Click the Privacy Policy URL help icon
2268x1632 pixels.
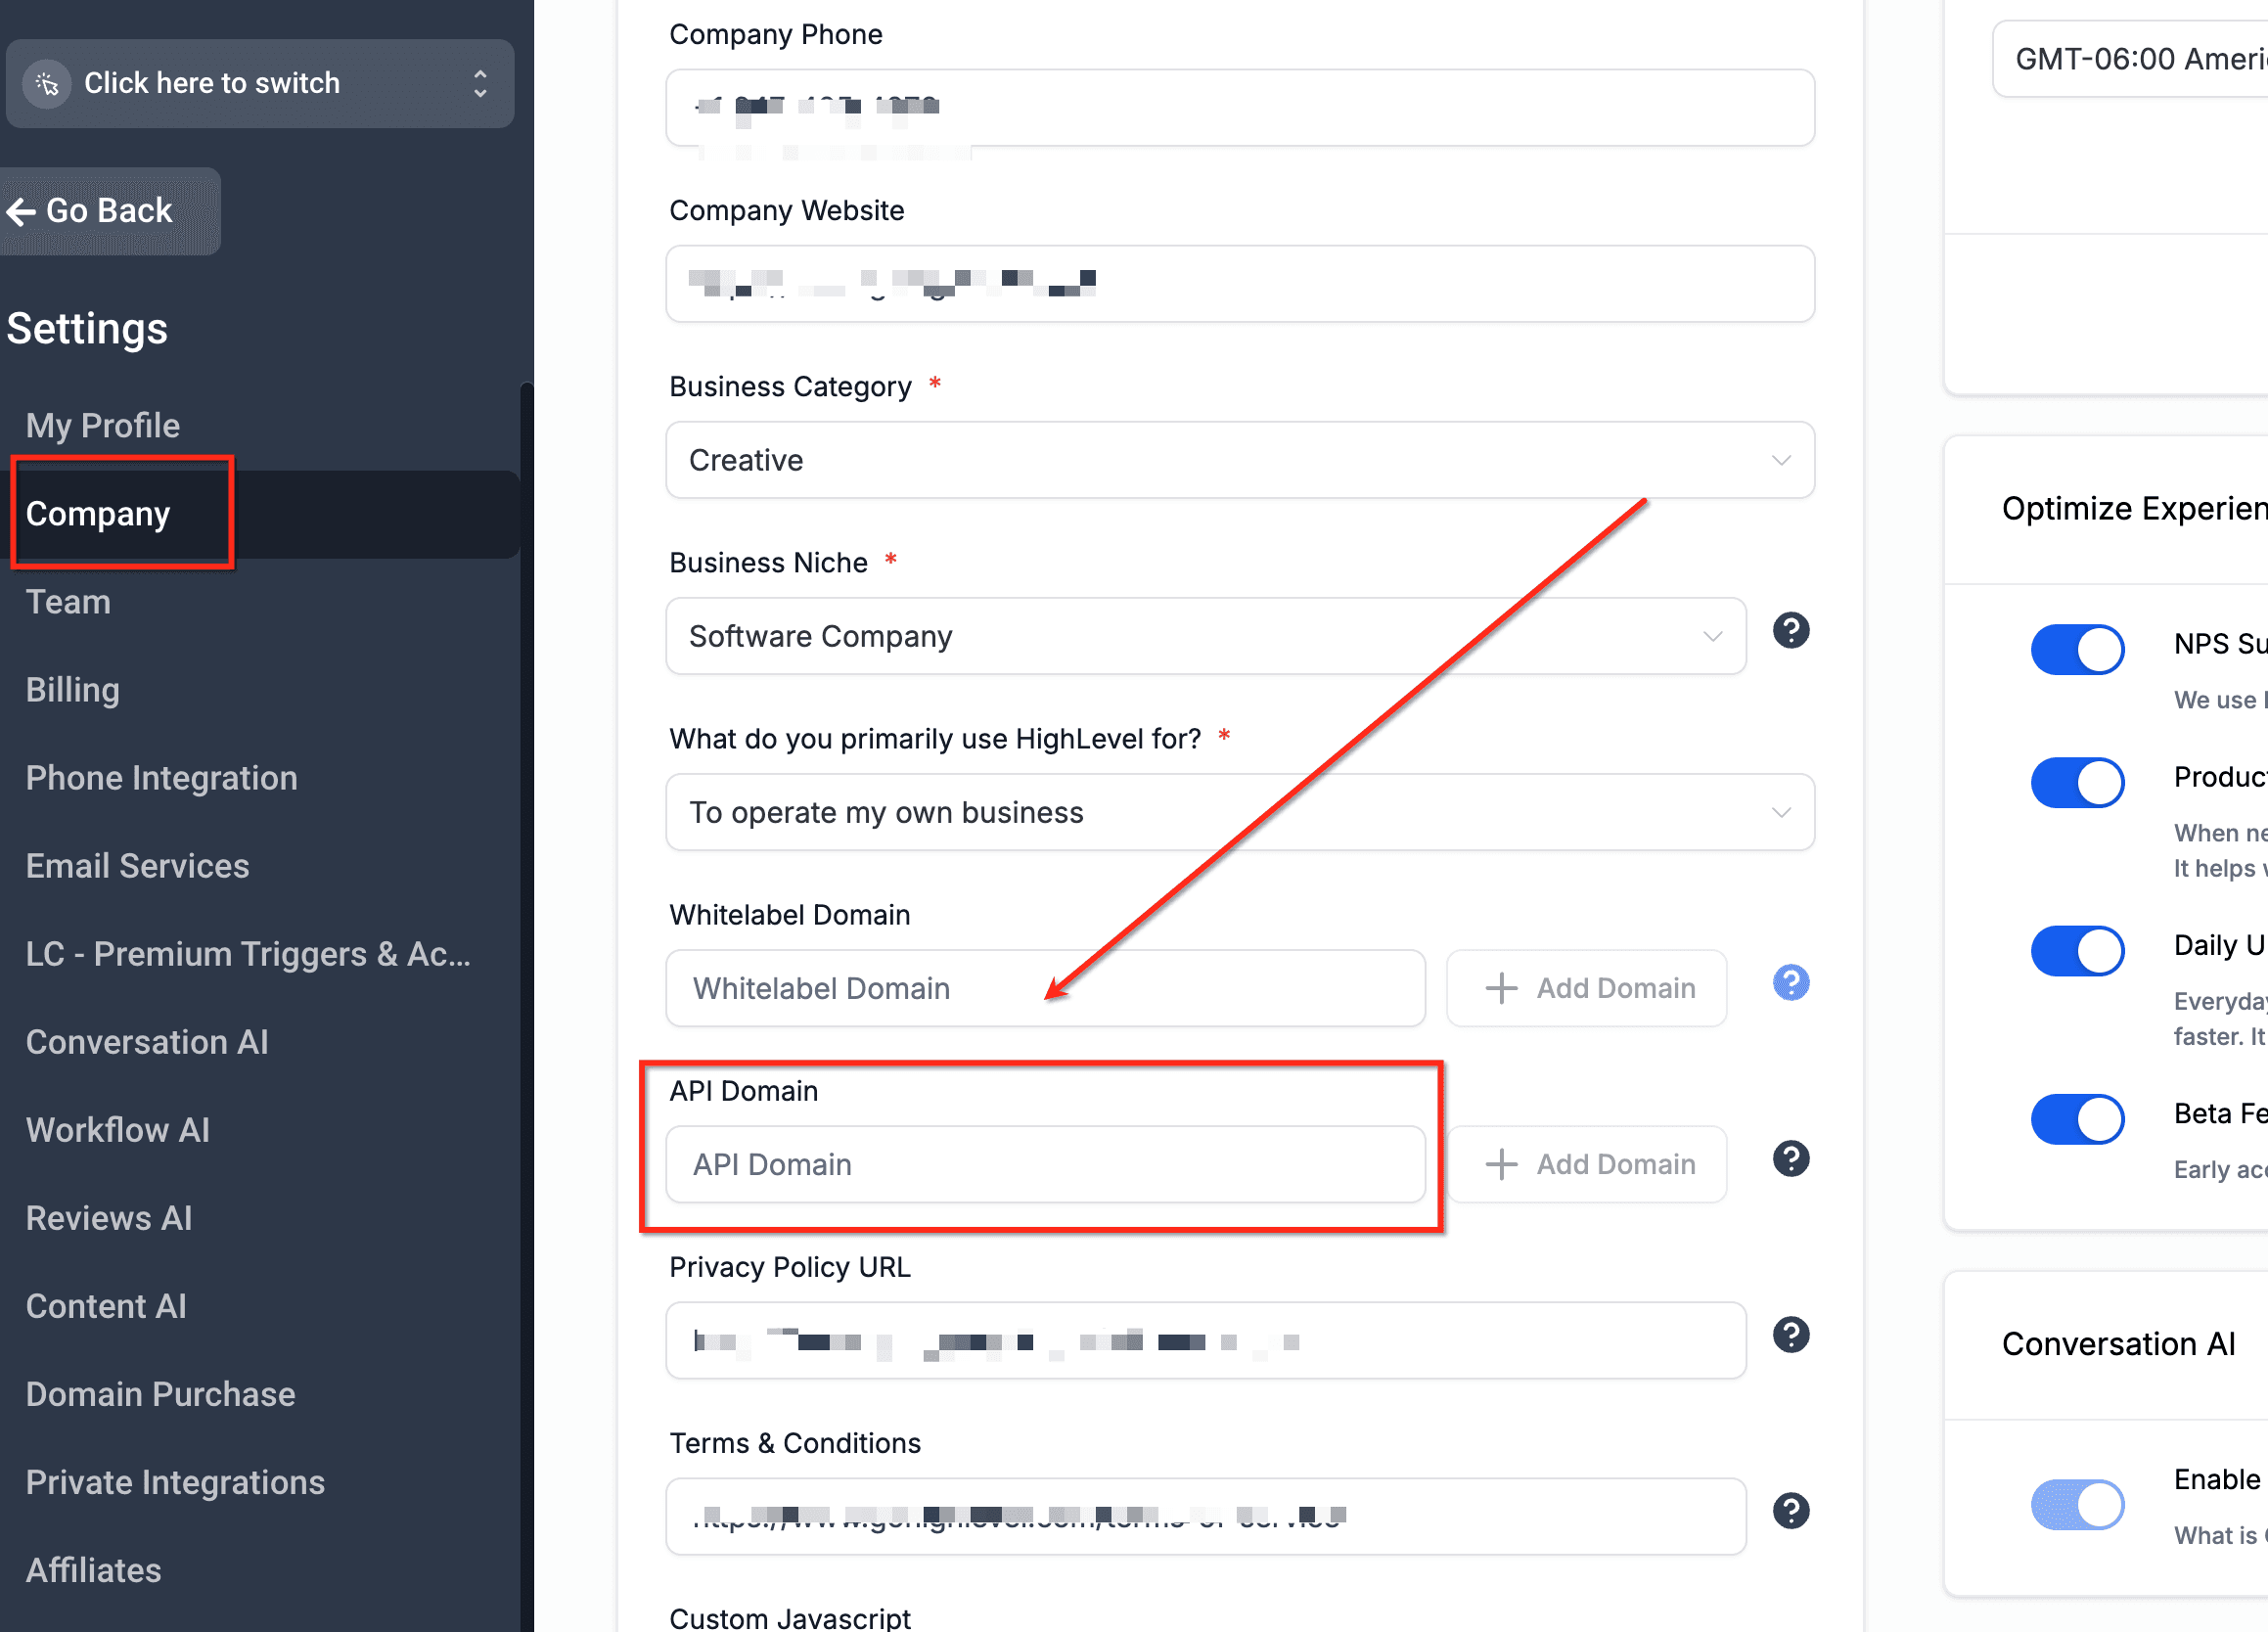click(1792, 1334)
